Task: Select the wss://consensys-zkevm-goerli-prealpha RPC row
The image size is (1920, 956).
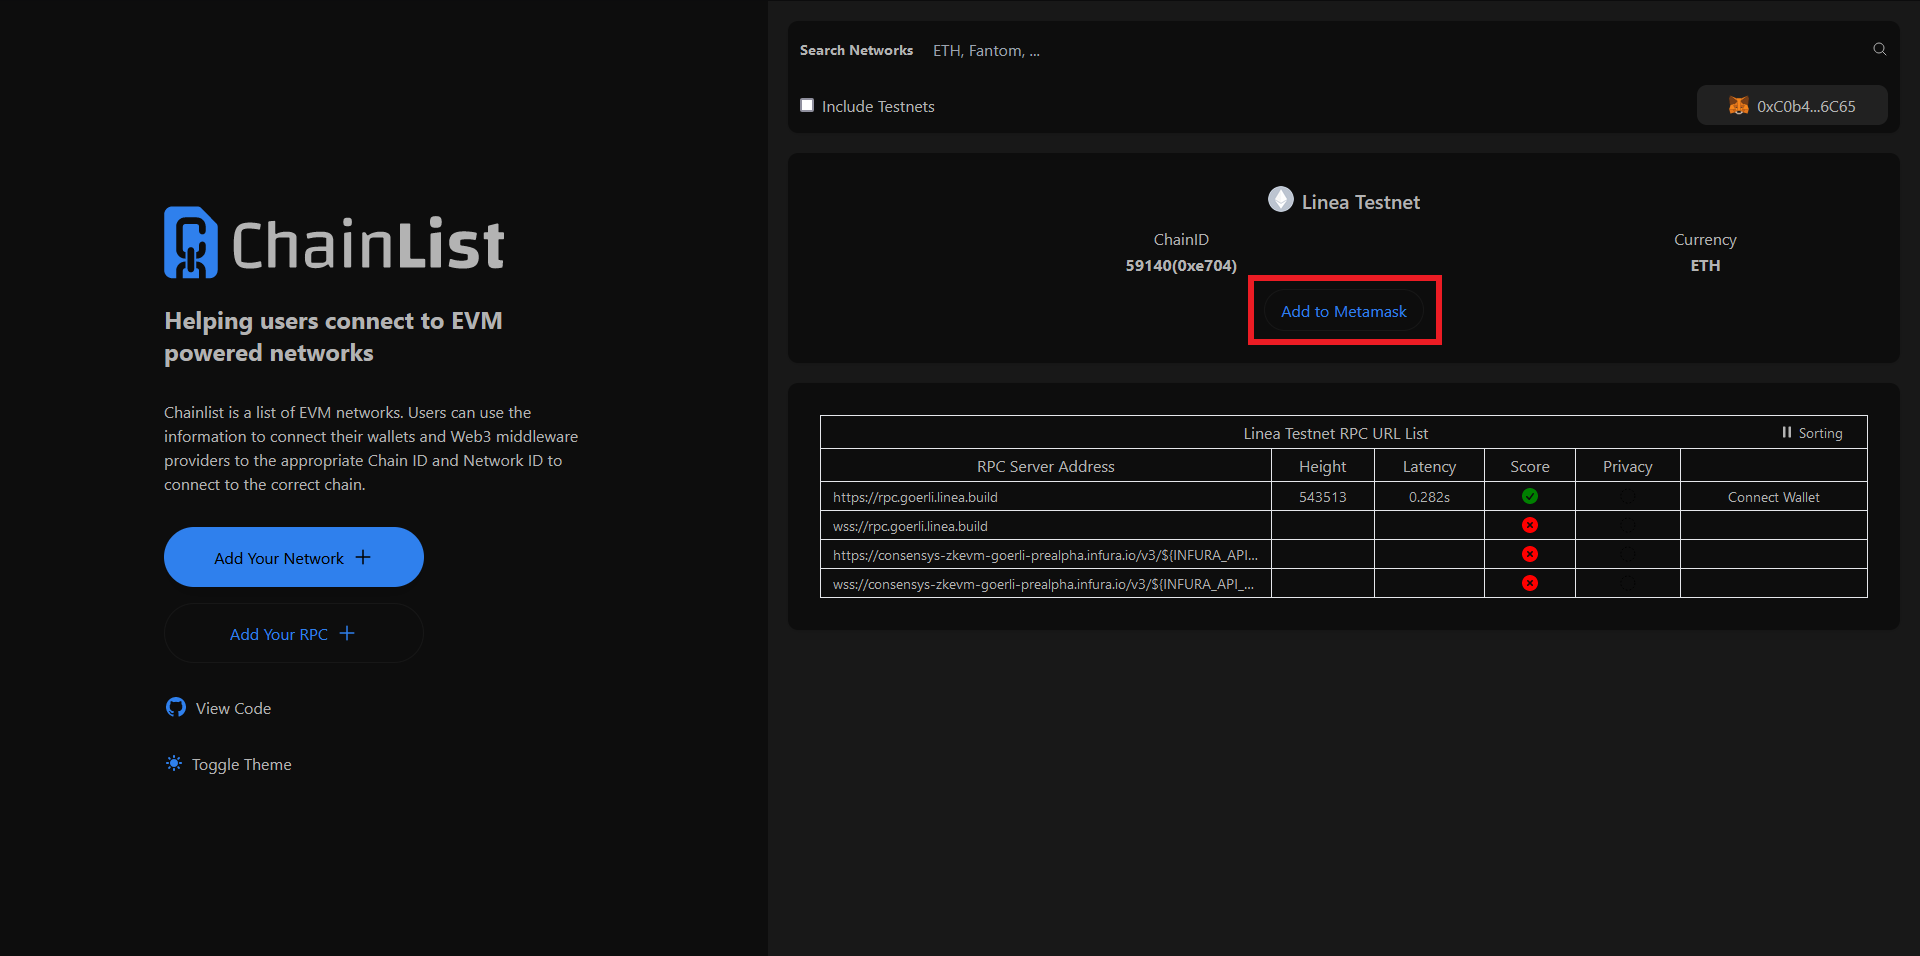Action: coord(1043,584)
